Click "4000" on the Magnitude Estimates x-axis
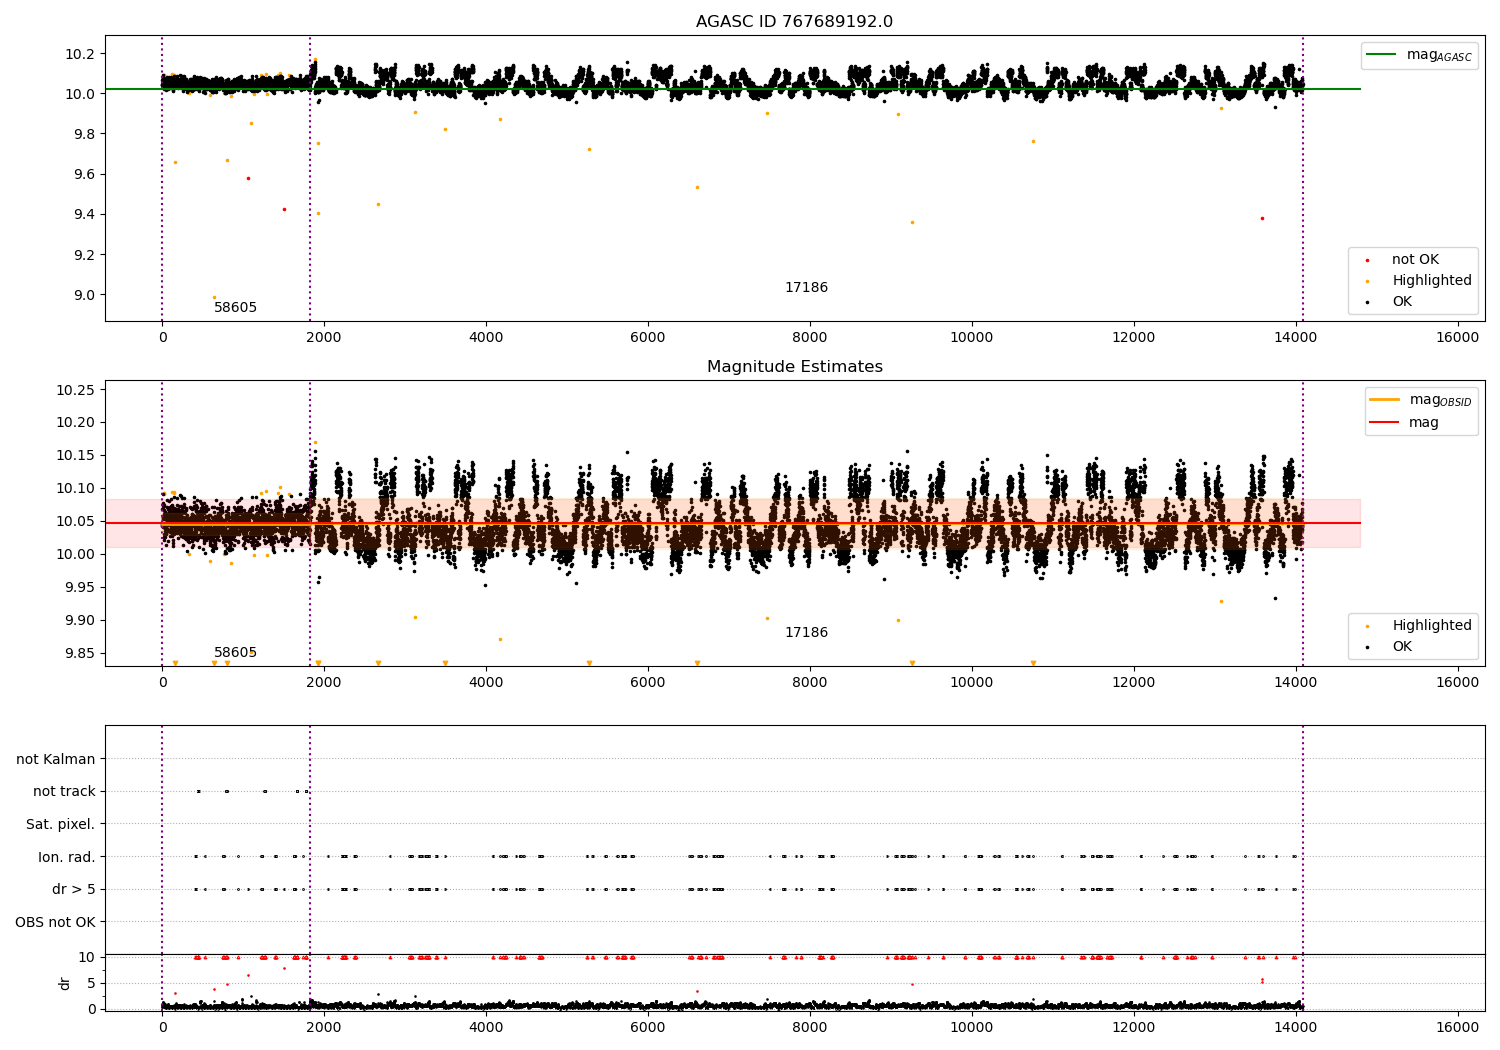The image size is (1500, 1050). [x=486, y=683]
